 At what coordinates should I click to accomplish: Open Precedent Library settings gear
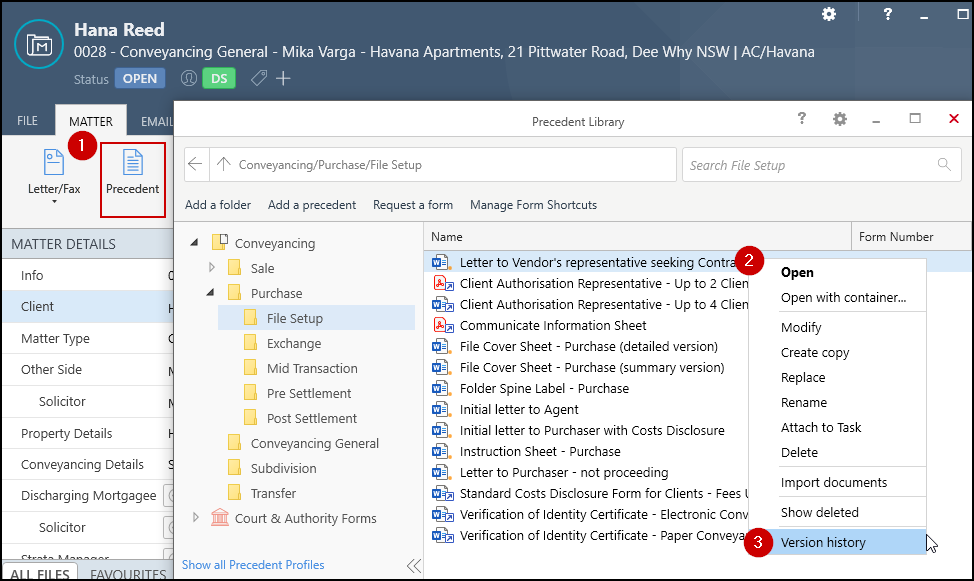pos(840,119)
